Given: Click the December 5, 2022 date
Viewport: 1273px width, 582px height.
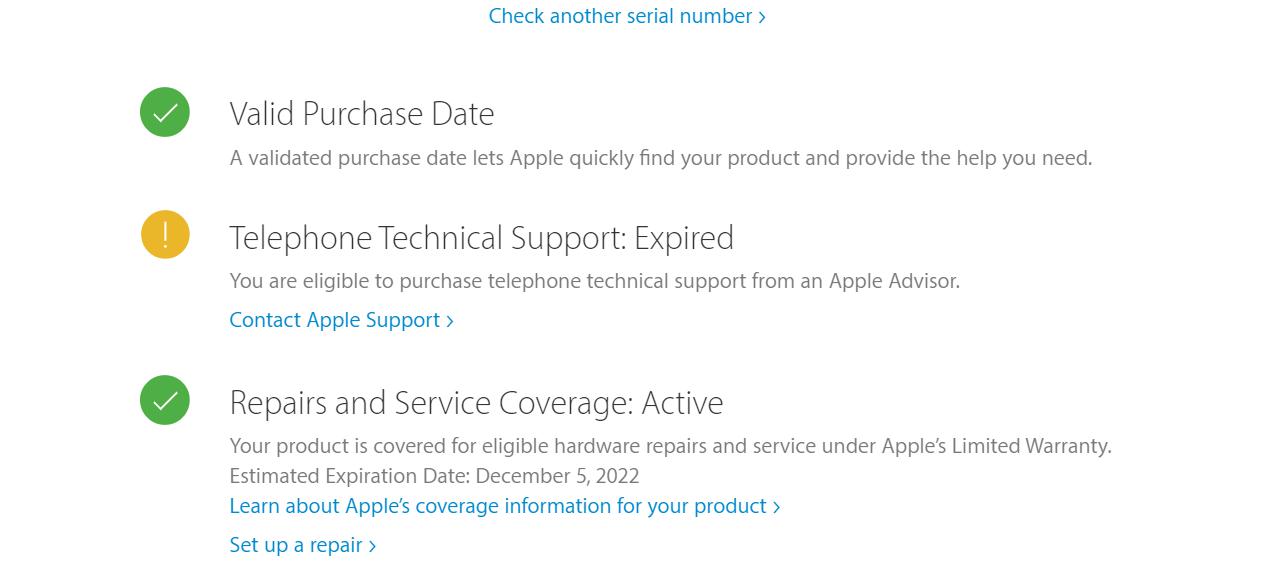Looking at the screenshot, I should coord(558,476).
